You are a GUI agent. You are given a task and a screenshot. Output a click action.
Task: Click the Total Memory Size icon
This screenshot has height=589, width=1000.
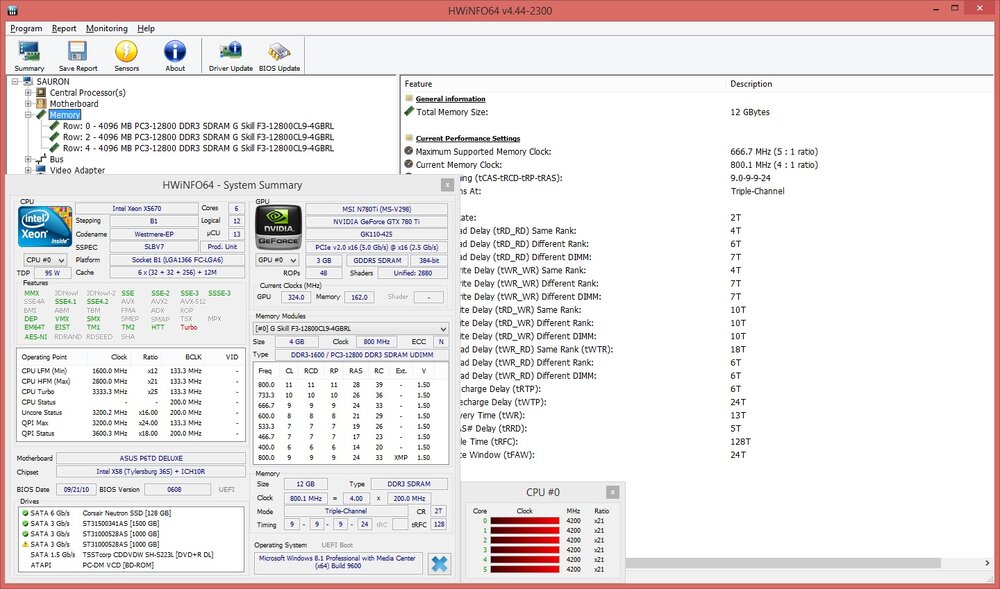click(409, 112)
